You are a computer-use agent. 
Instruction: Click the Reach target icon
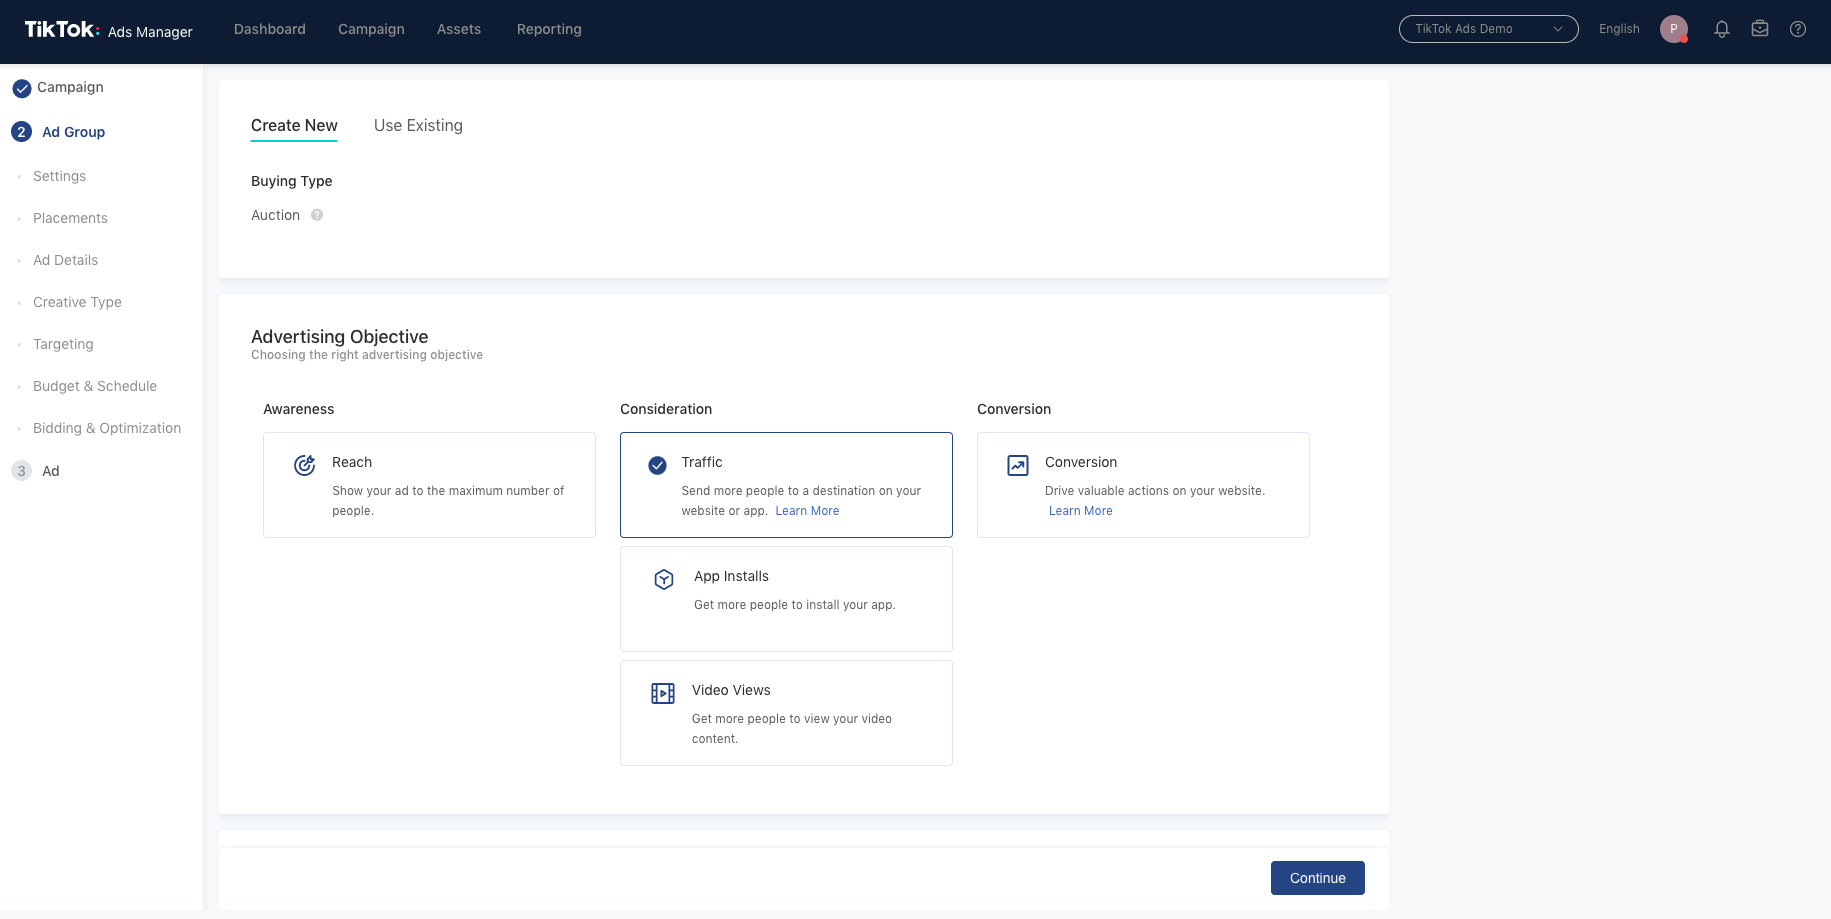tap(305, 465)
